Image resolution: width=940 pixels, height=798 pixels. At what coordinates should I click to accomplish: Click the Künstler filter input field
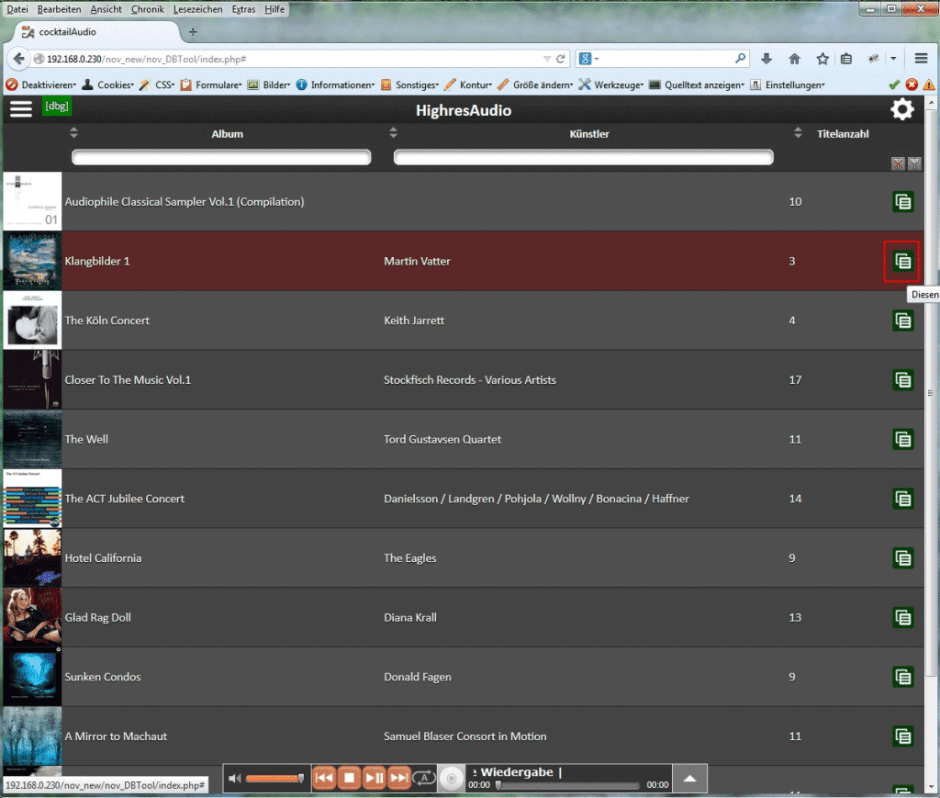tap(583, 157)
